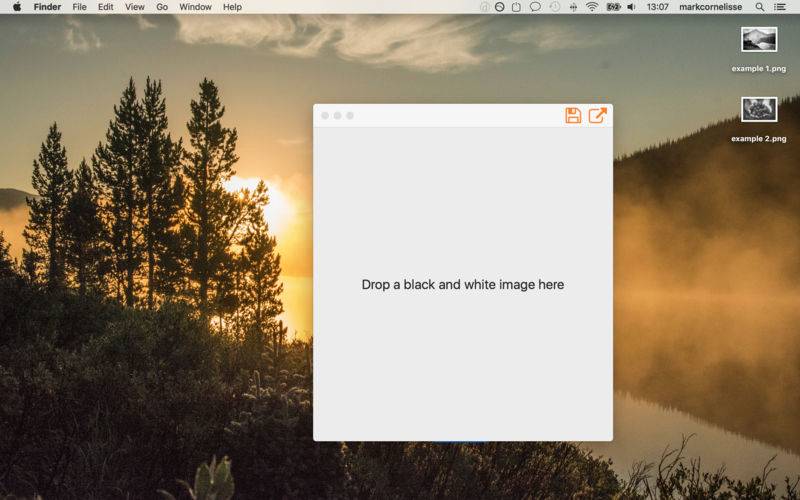Open the Edit menu
The height and width of the screenshot is (500, 800).
pos(106,7)
